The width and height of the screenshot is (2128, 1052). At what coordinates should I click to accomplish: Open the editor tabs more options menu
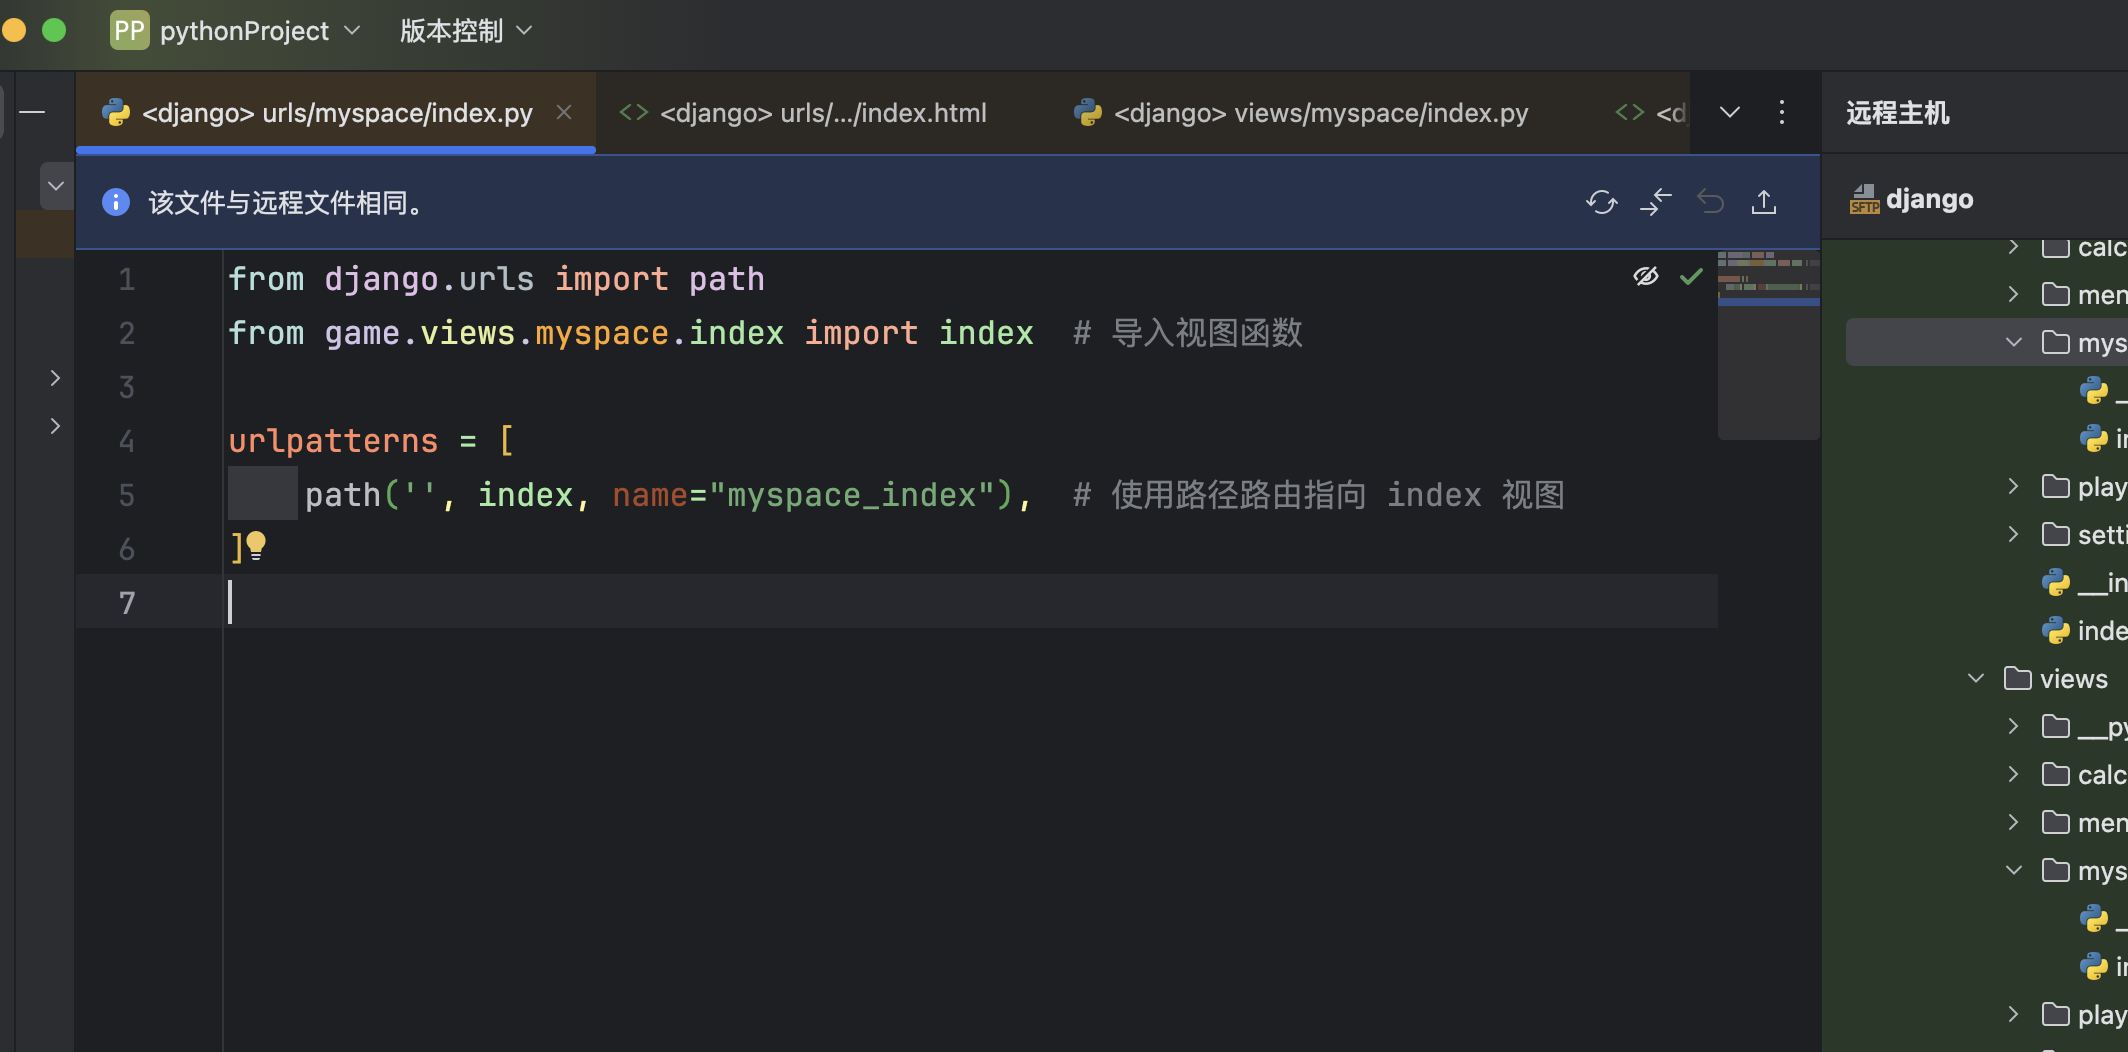(1782, 112)
